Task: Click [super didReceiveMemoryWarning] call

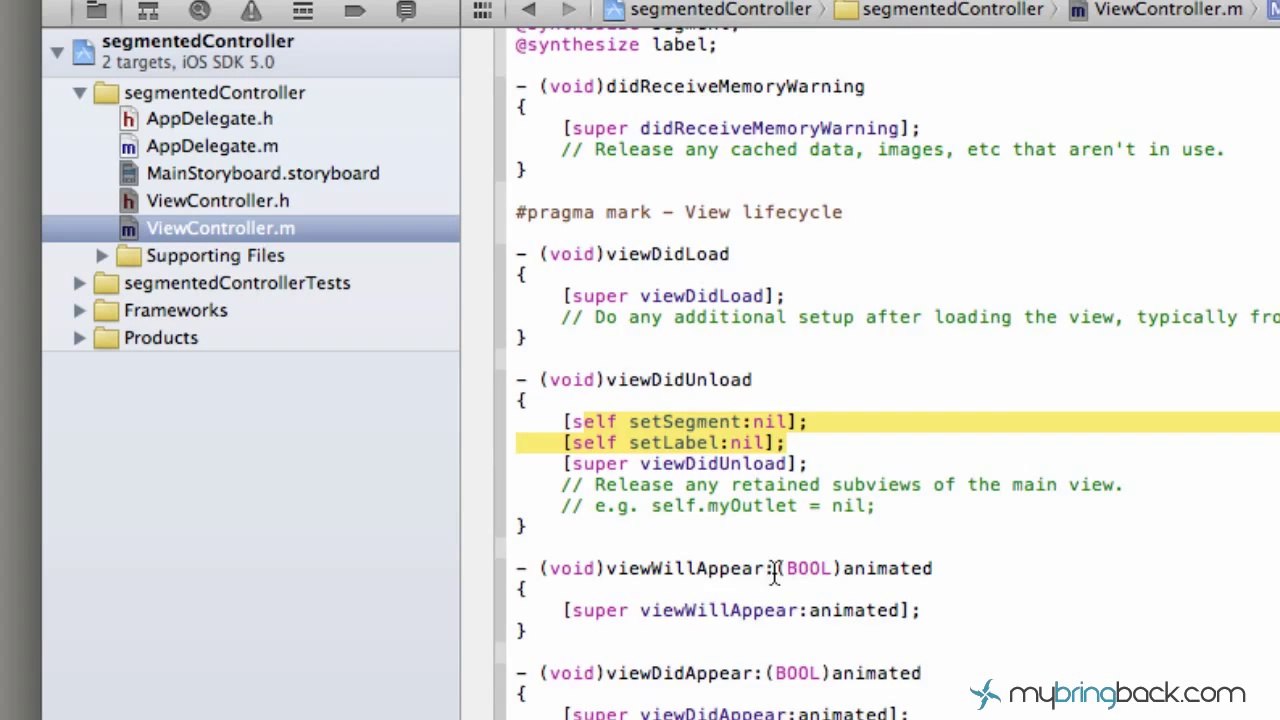Action: tap(741, 129)
